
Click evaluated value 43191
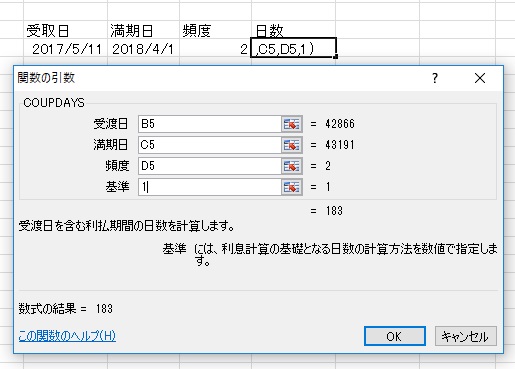coord(340,145)
